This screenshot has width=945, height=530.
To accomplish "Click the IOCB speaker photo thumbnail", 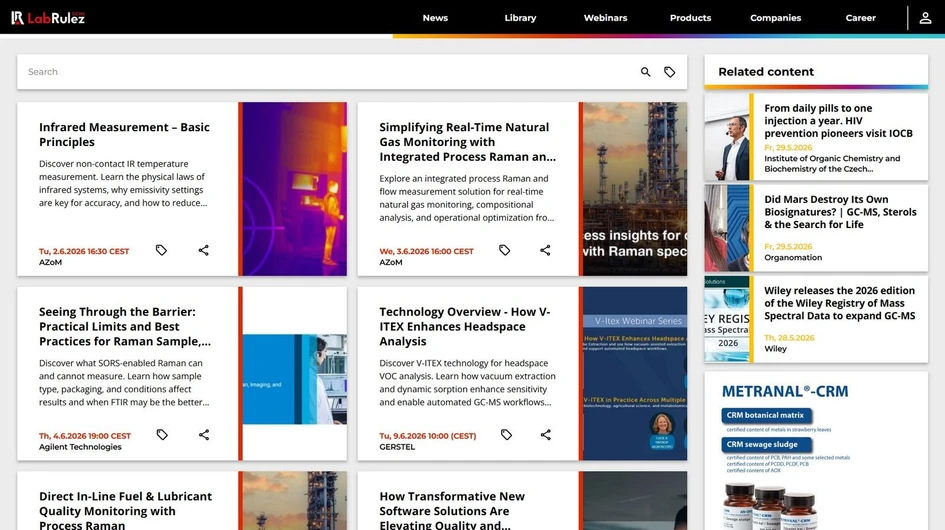I will [727, 137].
